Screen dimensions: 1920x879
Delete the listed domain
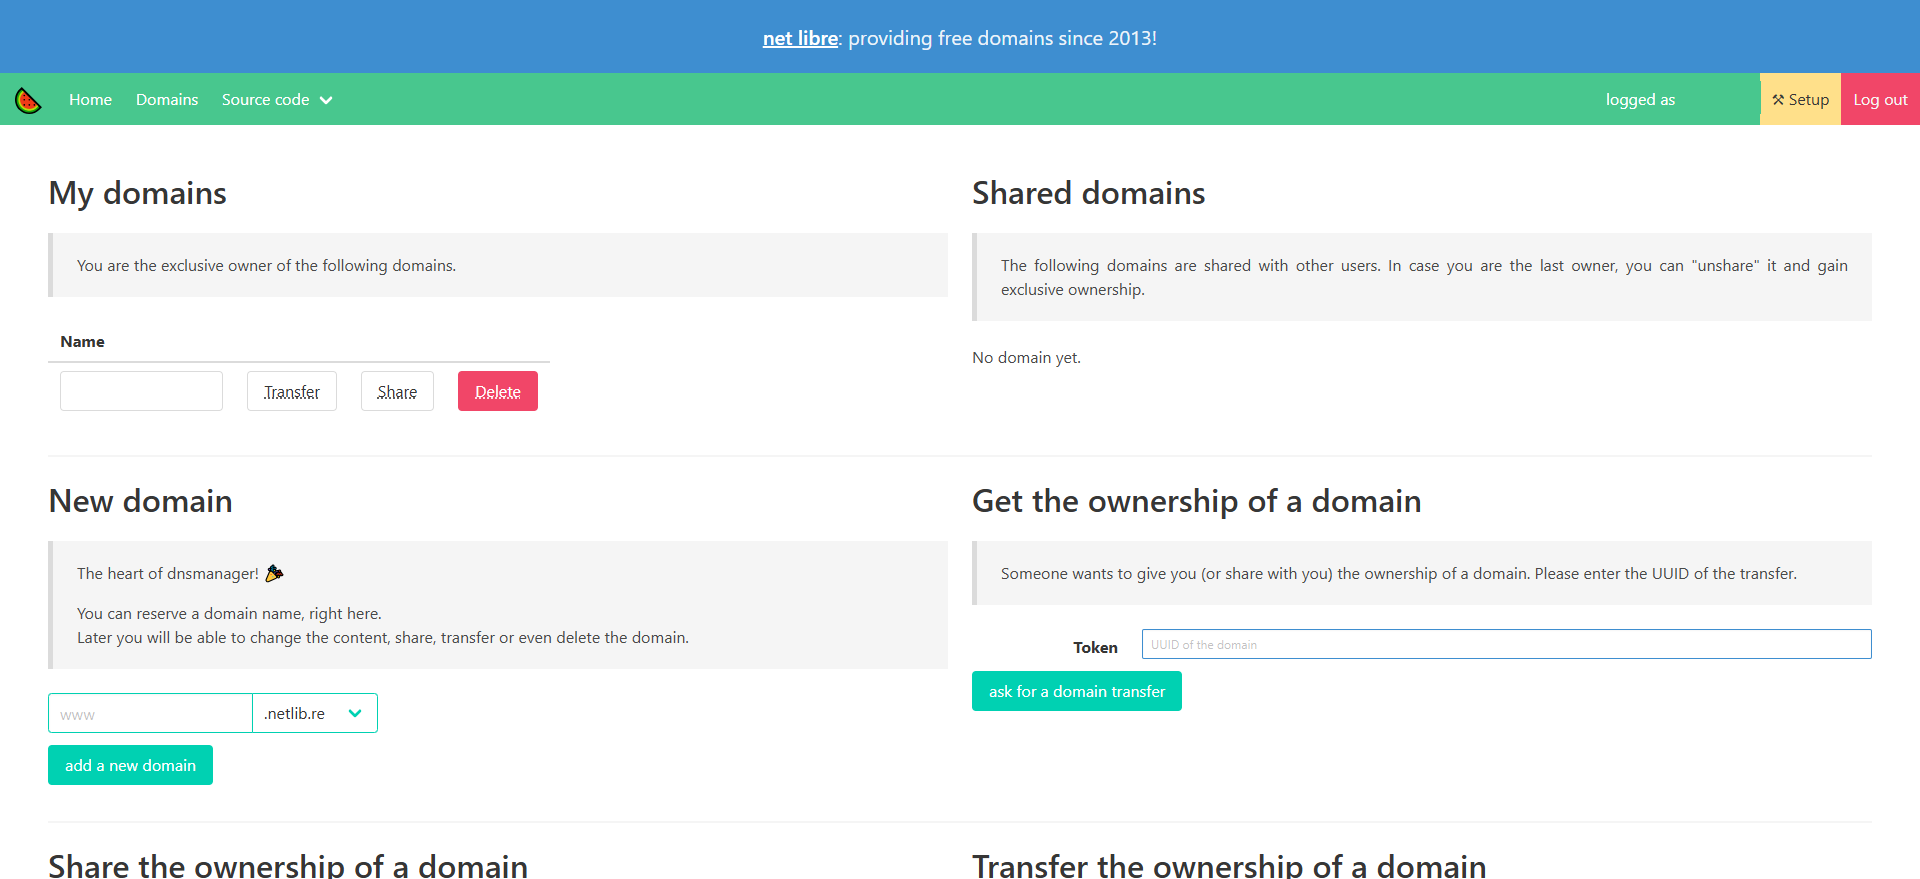[498, 392]
